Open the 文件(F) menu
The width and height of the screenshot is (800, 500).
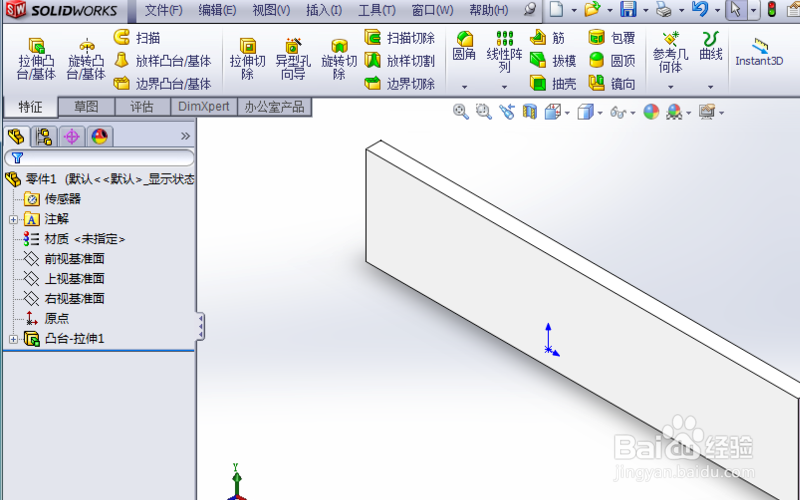point(163,10)
